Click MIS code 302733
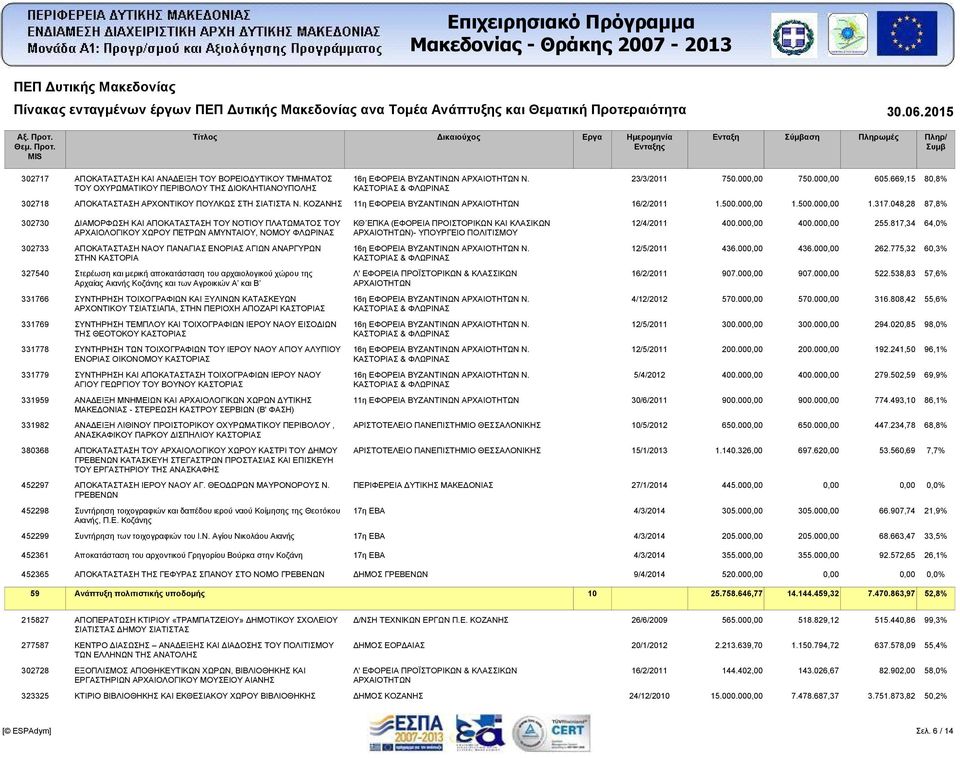 pyautogui.click(x=35, y=249)
